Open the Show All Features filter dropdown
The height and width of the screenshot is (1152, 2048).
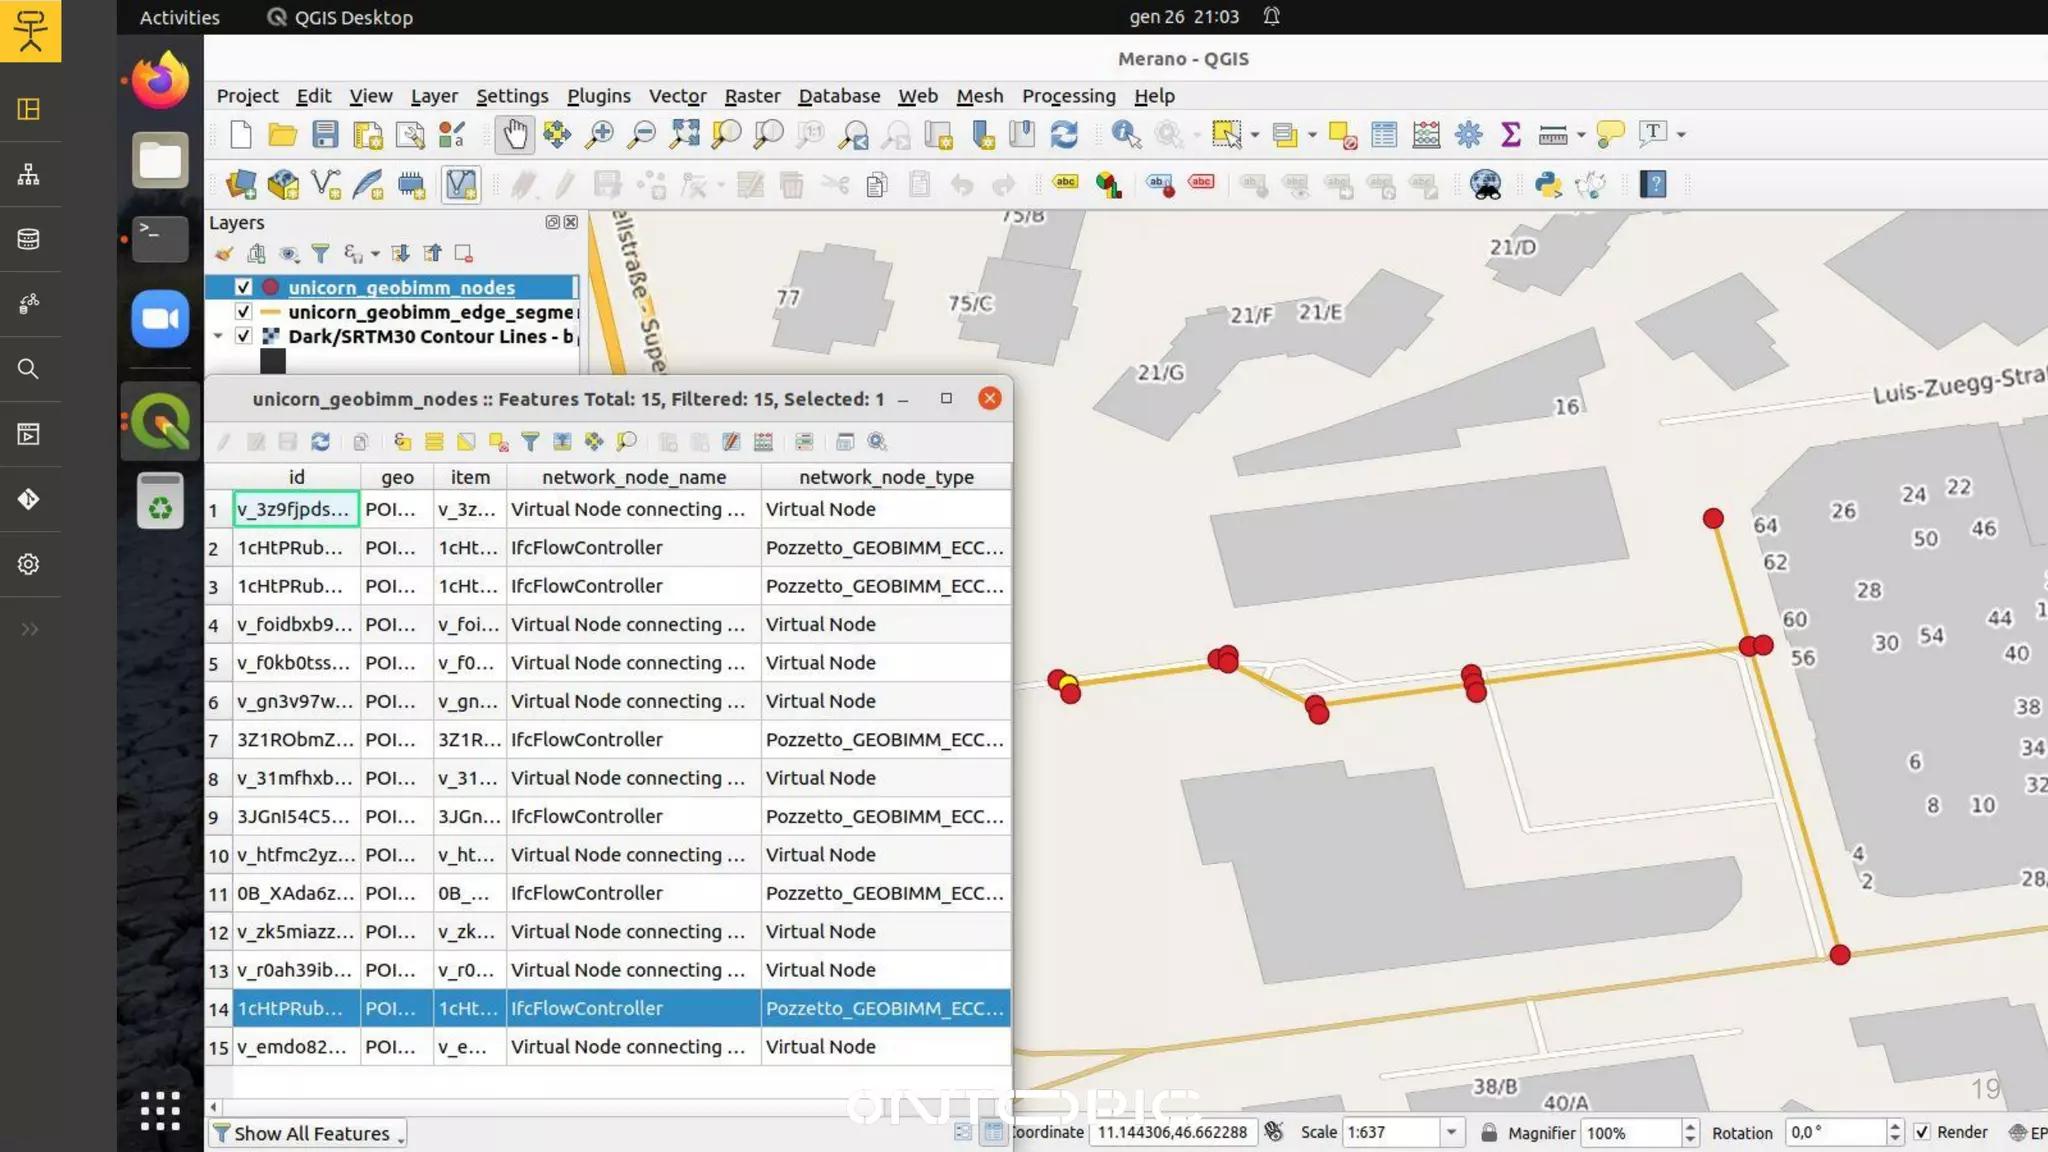310,1134
